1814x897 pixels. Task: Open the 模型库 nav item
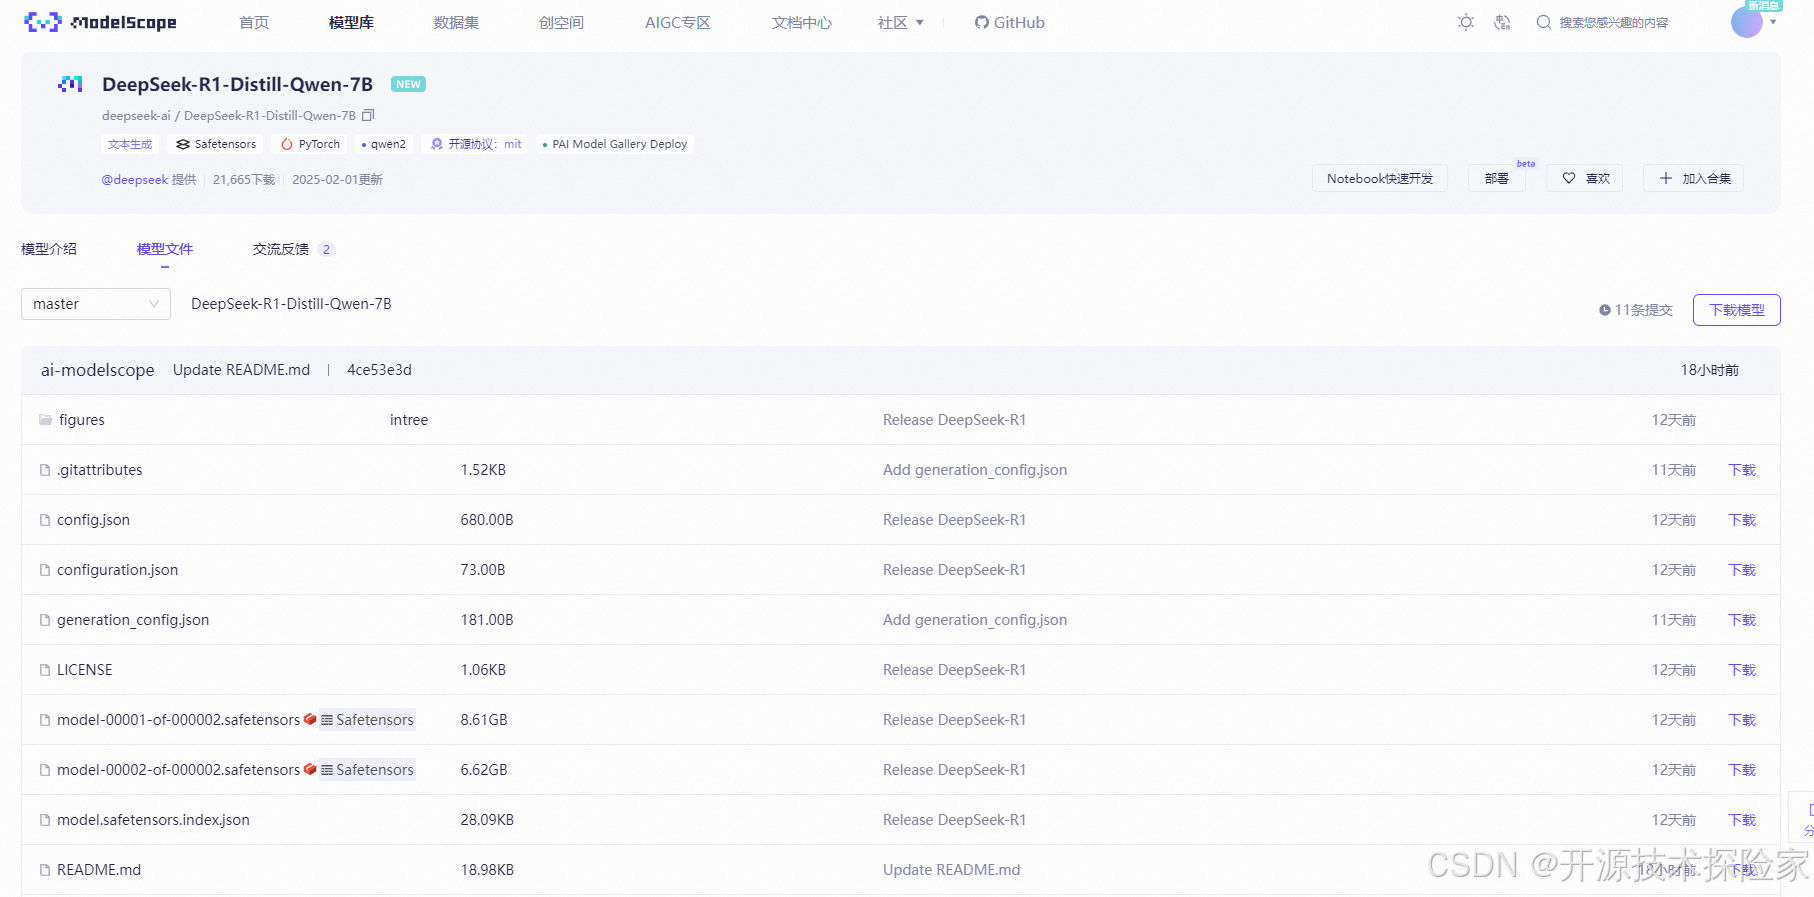[x=351, y=22]
